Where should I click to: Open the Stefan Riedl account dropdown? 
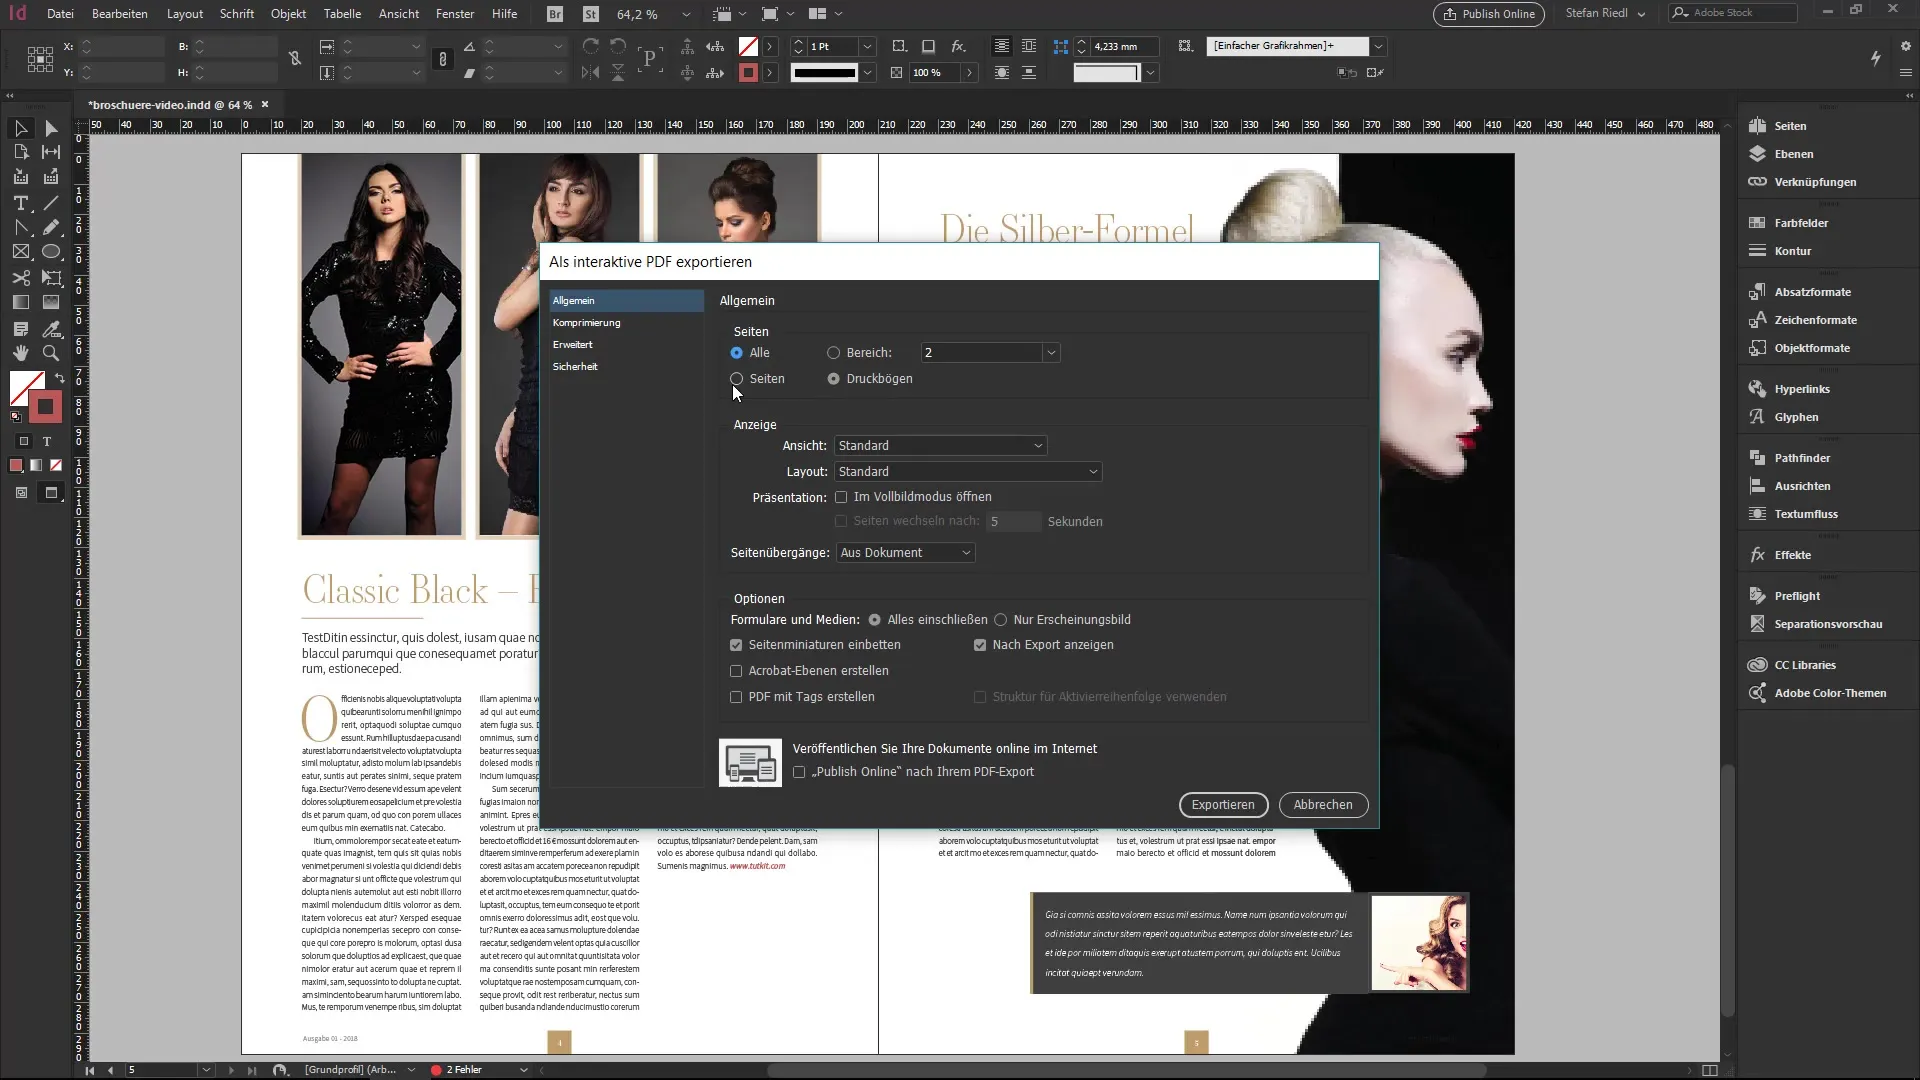pos(1605,14)
